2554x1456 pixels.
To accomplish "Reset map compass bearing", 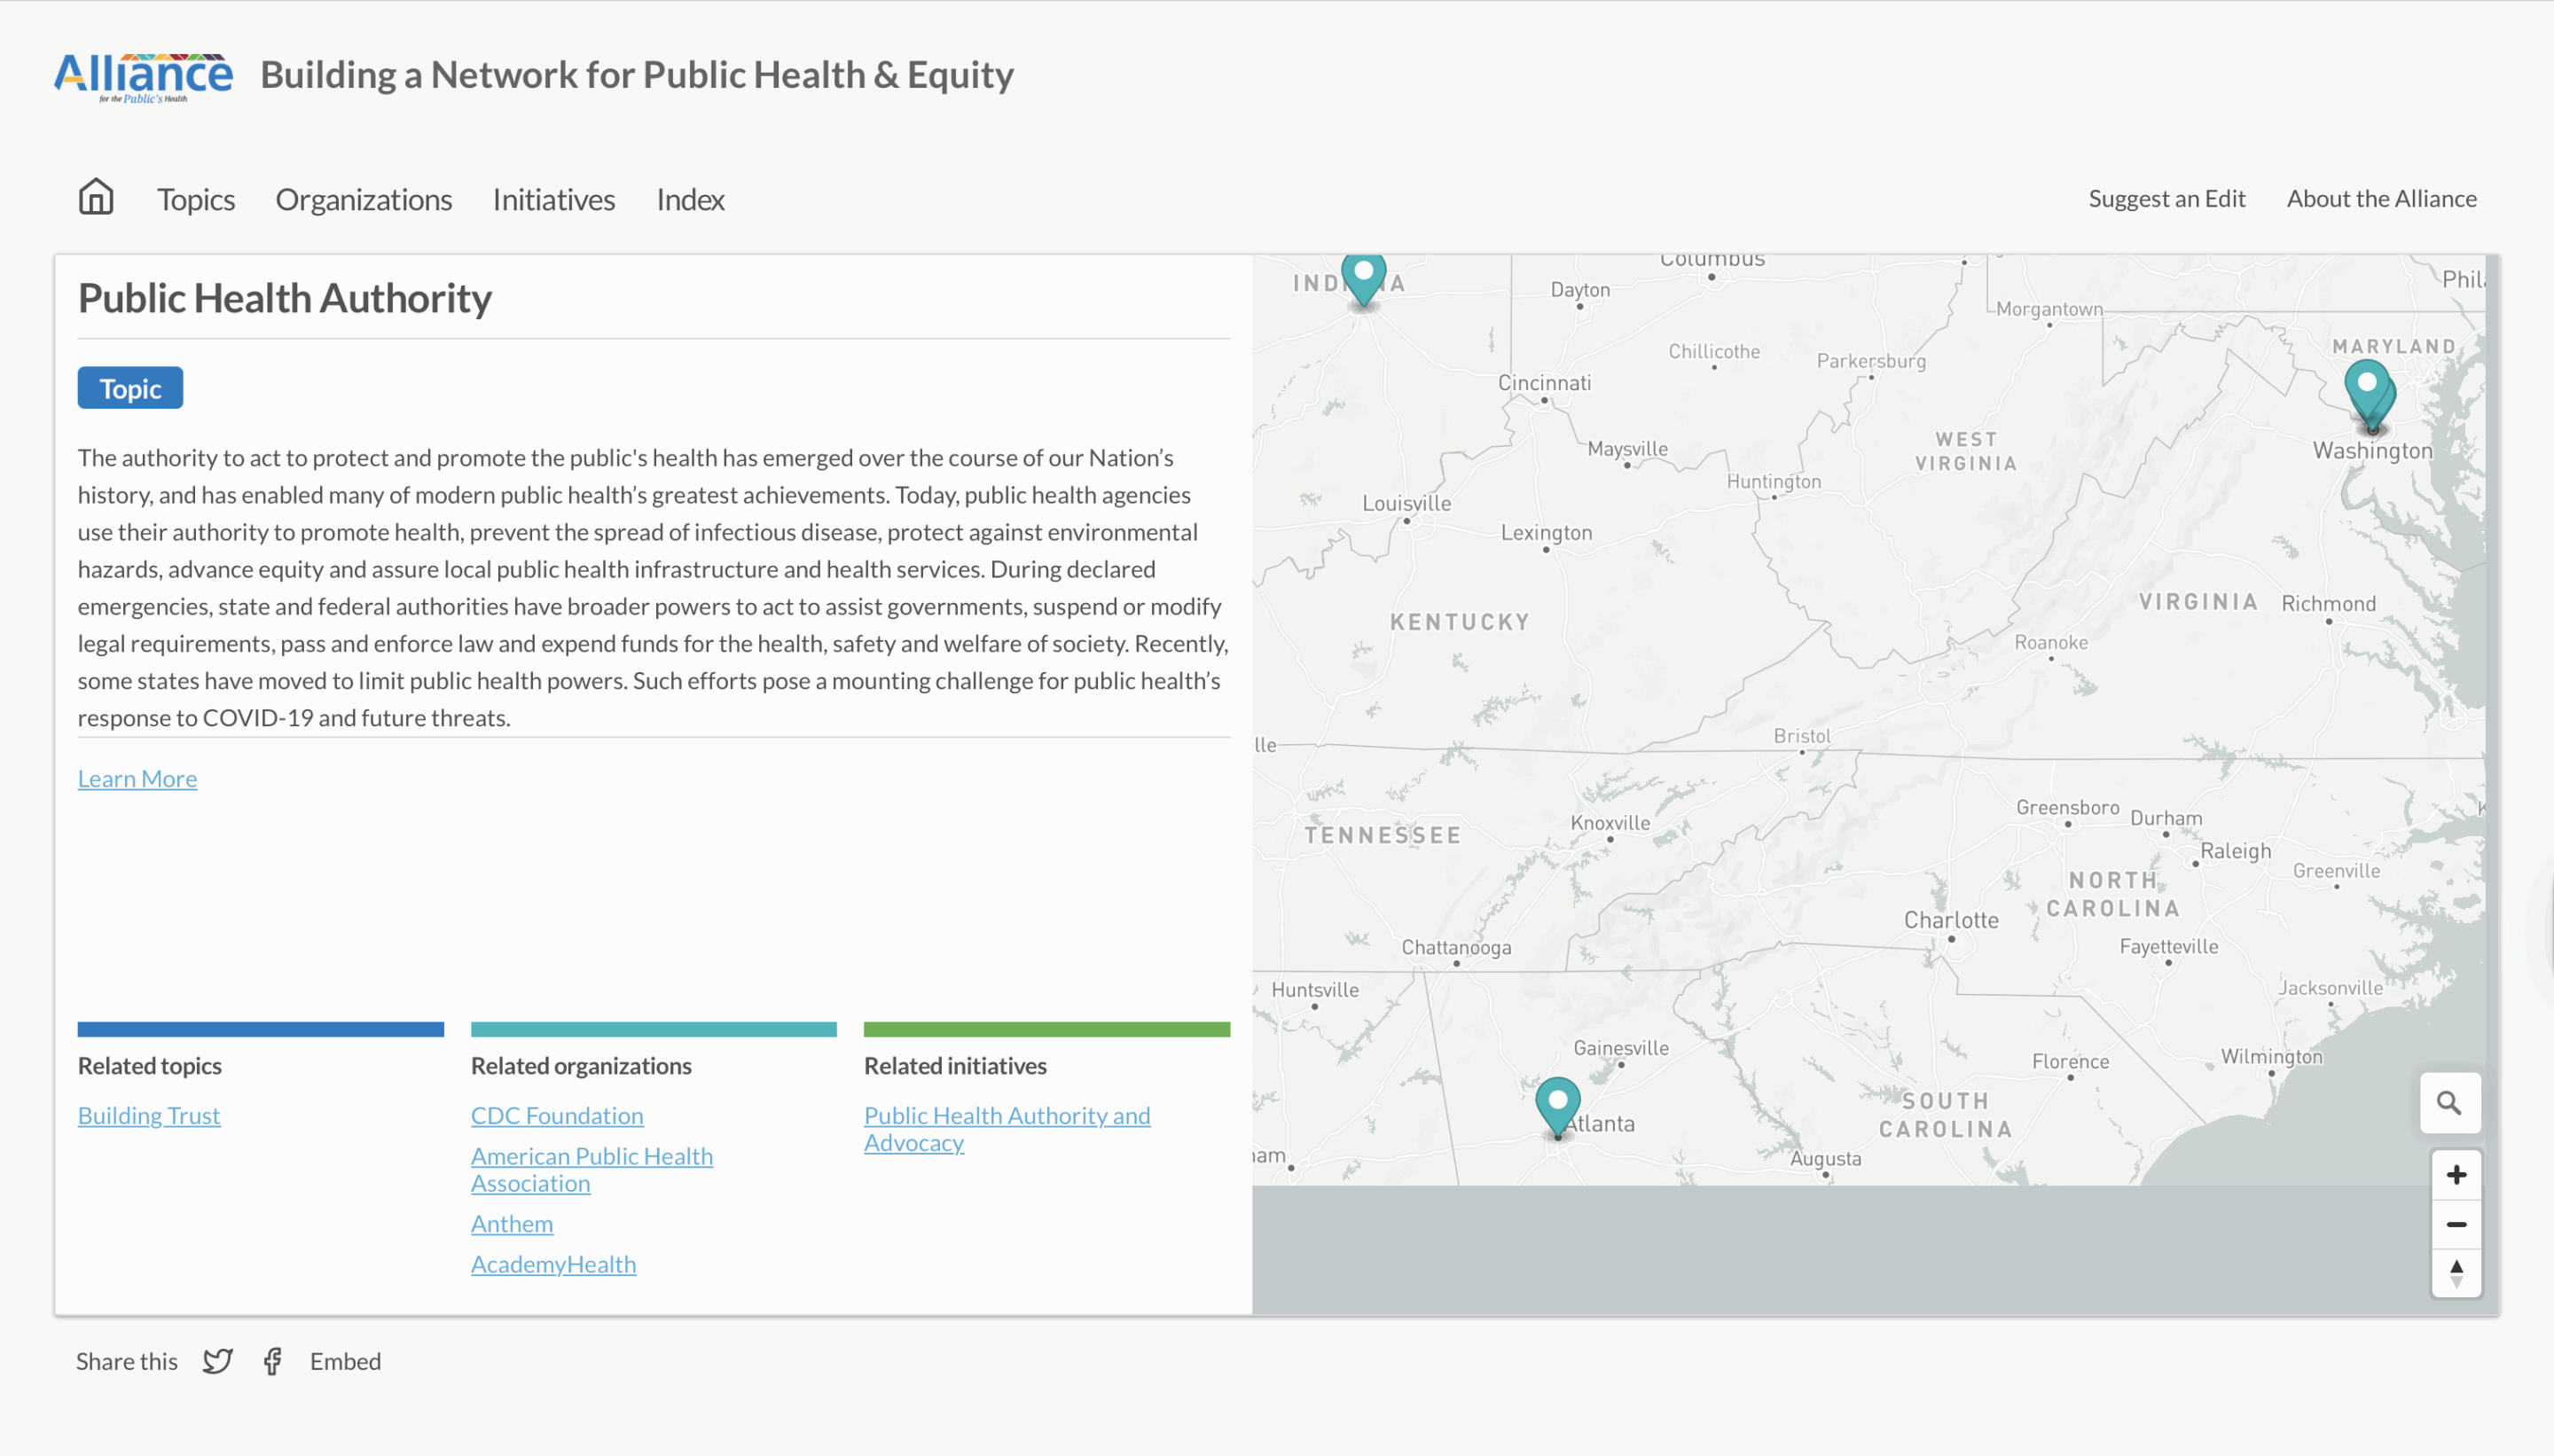I will pos(2456,1273).
